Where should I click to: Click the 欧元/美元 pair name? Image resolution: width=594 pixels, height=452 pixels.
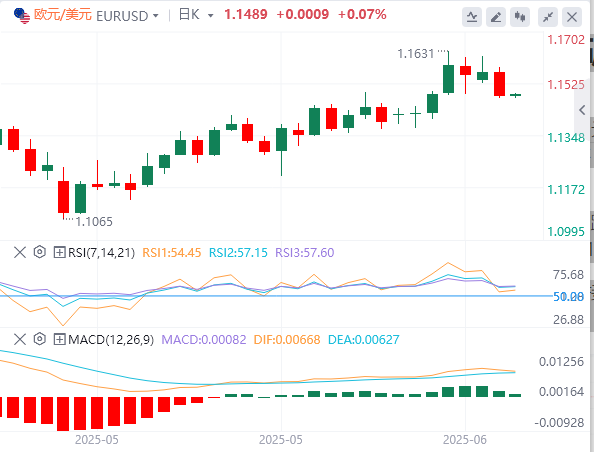(x=63, y=15)
